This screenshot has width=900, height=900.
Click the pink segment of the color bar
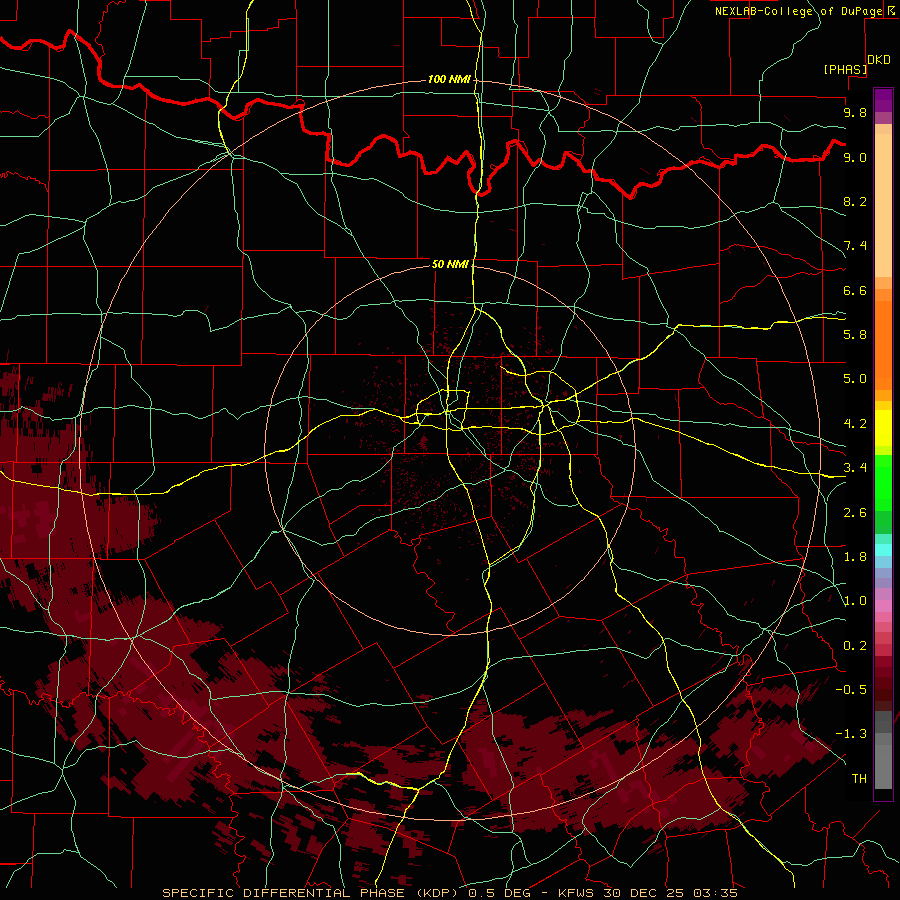pos(883,606)
